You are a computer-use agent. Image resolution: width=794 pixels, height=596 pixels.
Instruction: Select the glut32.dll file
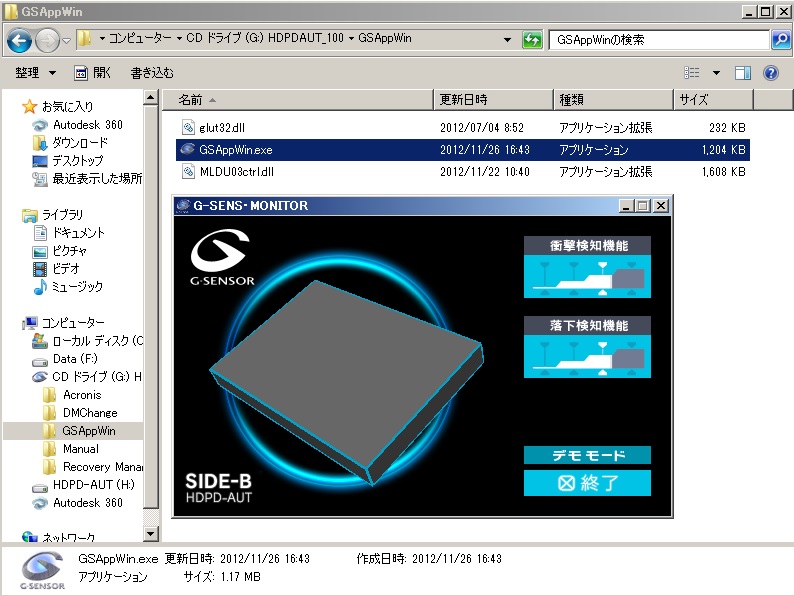click(x=463, y=128)
